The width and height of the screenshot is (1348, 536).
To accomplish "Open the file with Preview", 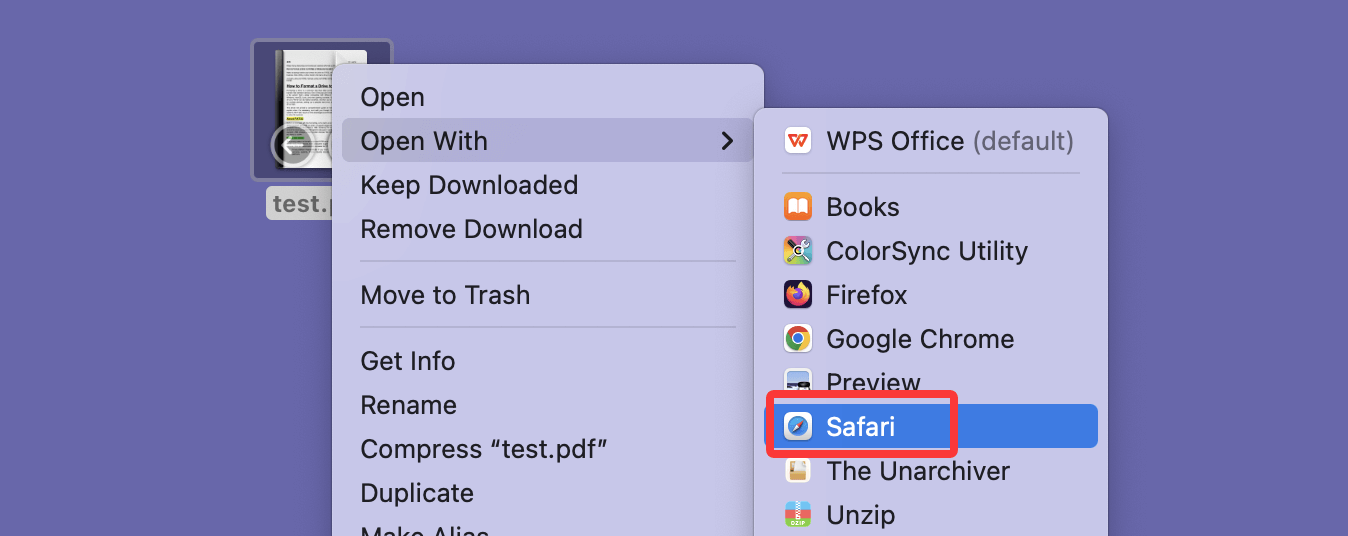I will (931, 382).
